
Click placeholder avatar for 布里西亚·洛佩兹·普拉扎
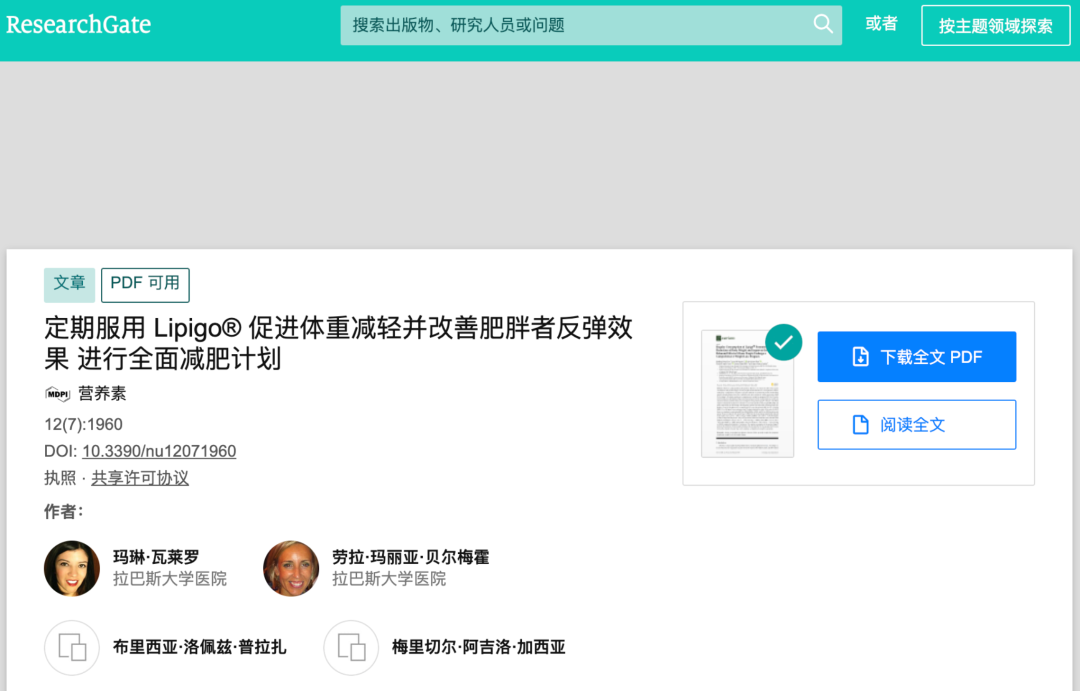tap(72, 648)
